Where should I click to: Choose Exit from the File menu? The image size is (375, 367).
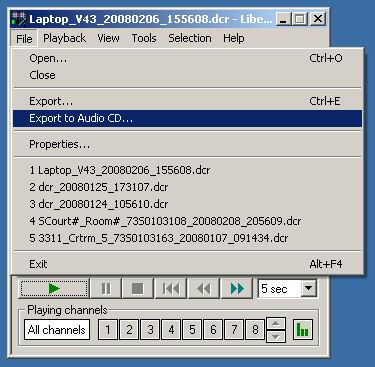pos(187,264)
